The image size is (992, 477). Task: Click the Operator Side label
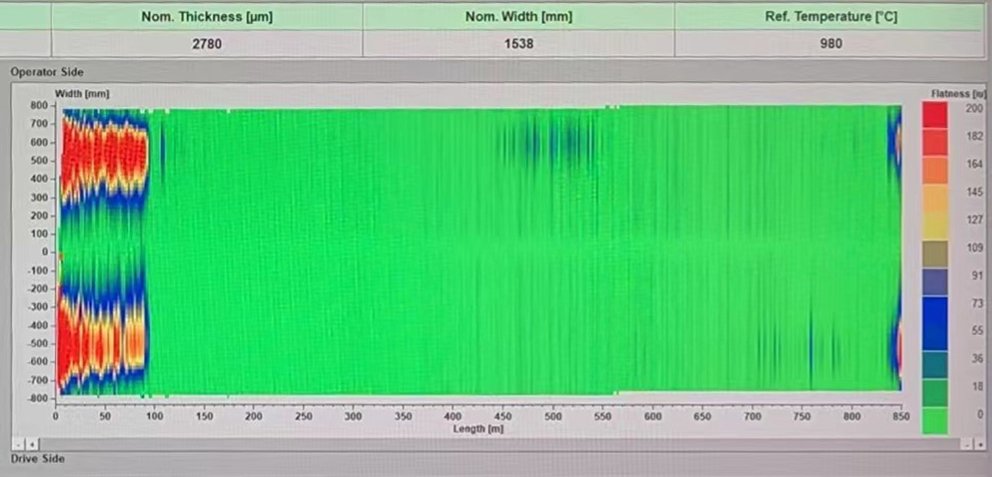(47, 72)
